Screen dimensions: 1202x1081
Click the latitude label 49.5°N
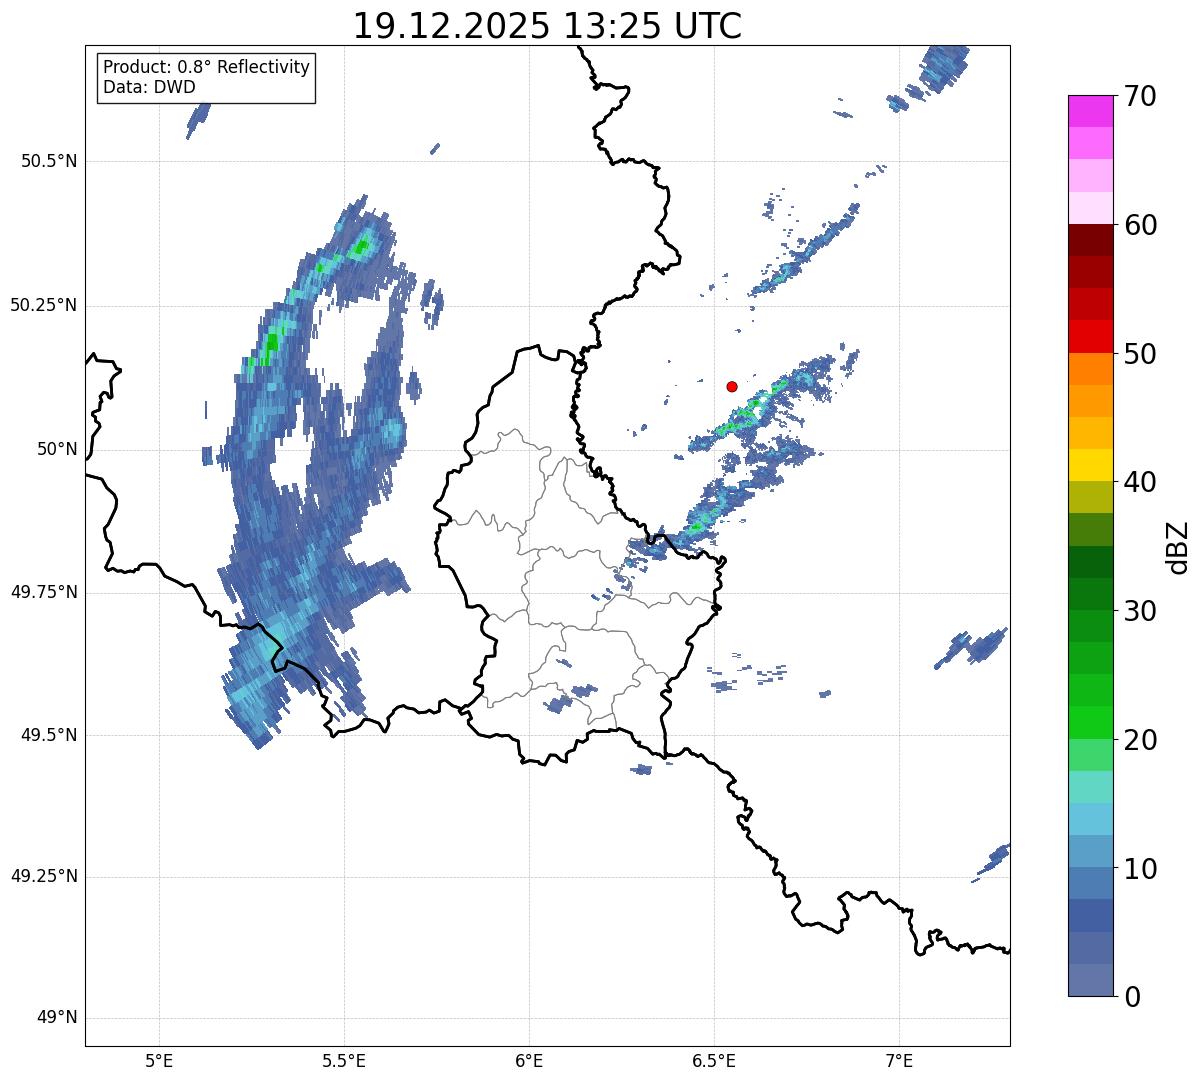tap(48, 735)
